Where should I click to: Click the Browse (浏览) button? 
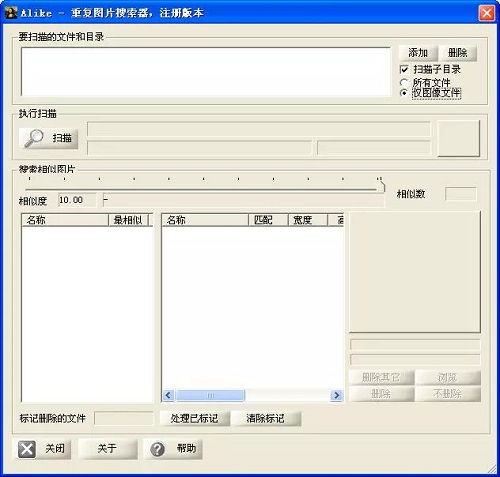[448, 378]
